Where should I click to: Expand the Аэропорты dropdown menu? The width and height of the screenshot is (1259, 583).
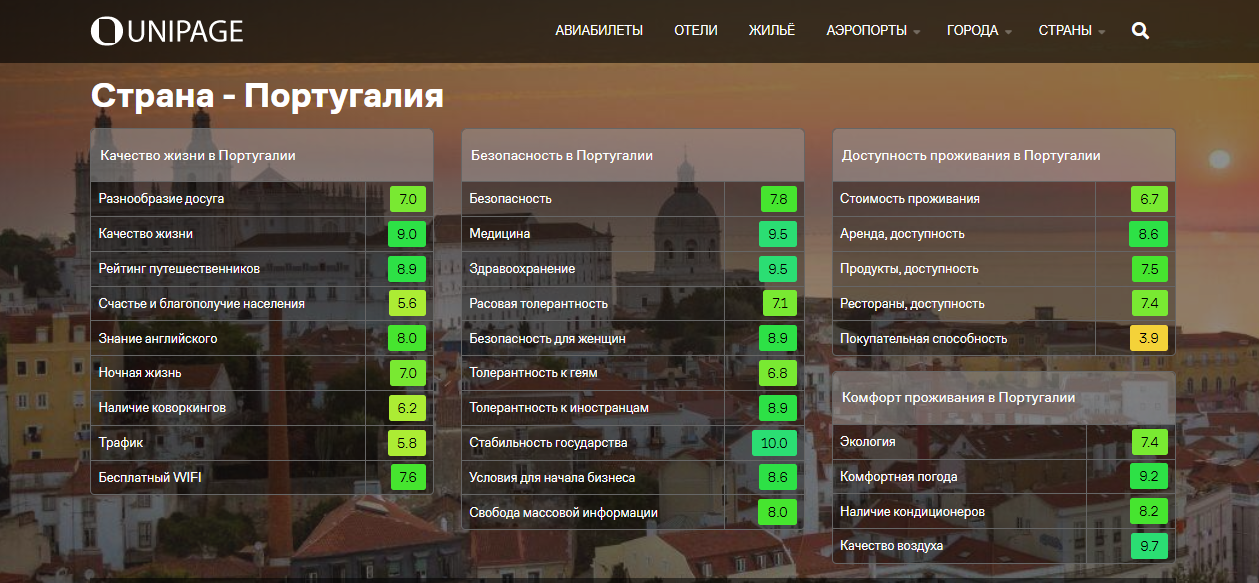[872, 31]
